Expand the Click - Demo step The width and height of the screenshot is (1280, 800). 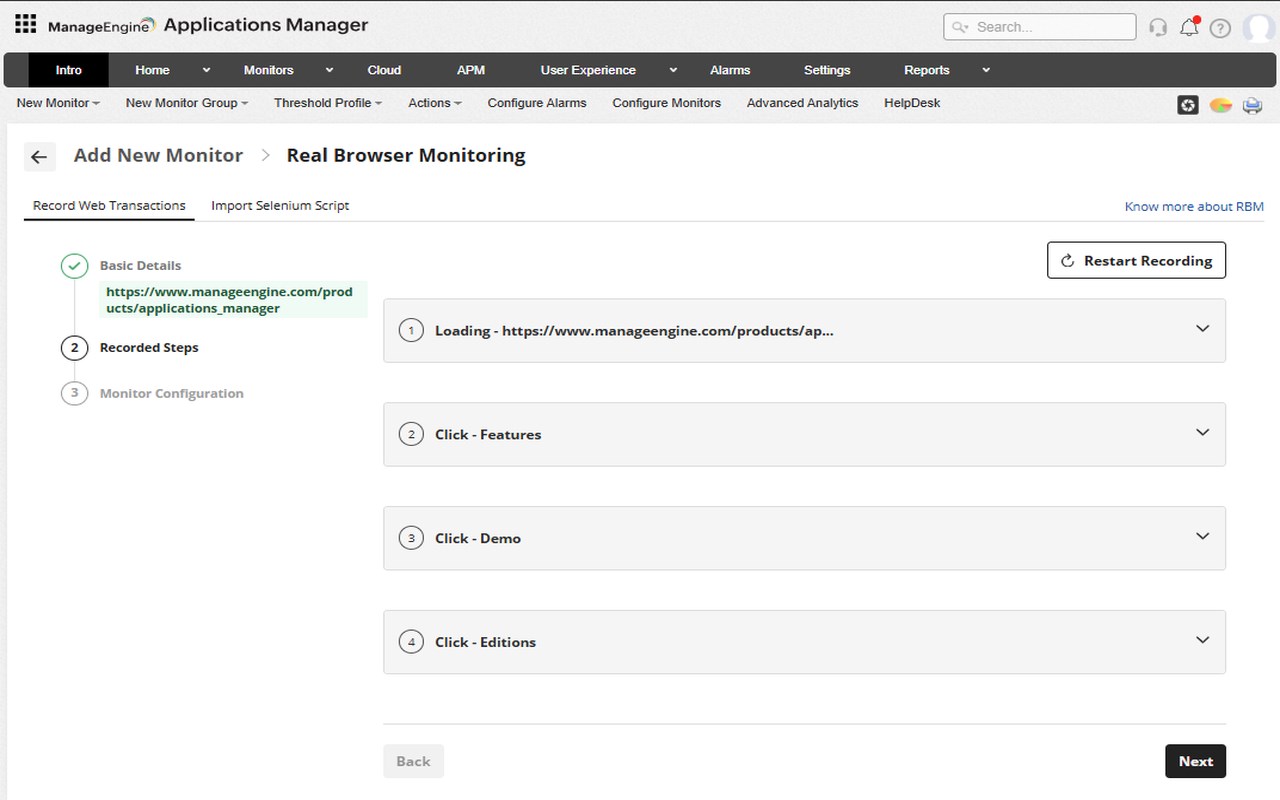click(x=1203, y=537)
